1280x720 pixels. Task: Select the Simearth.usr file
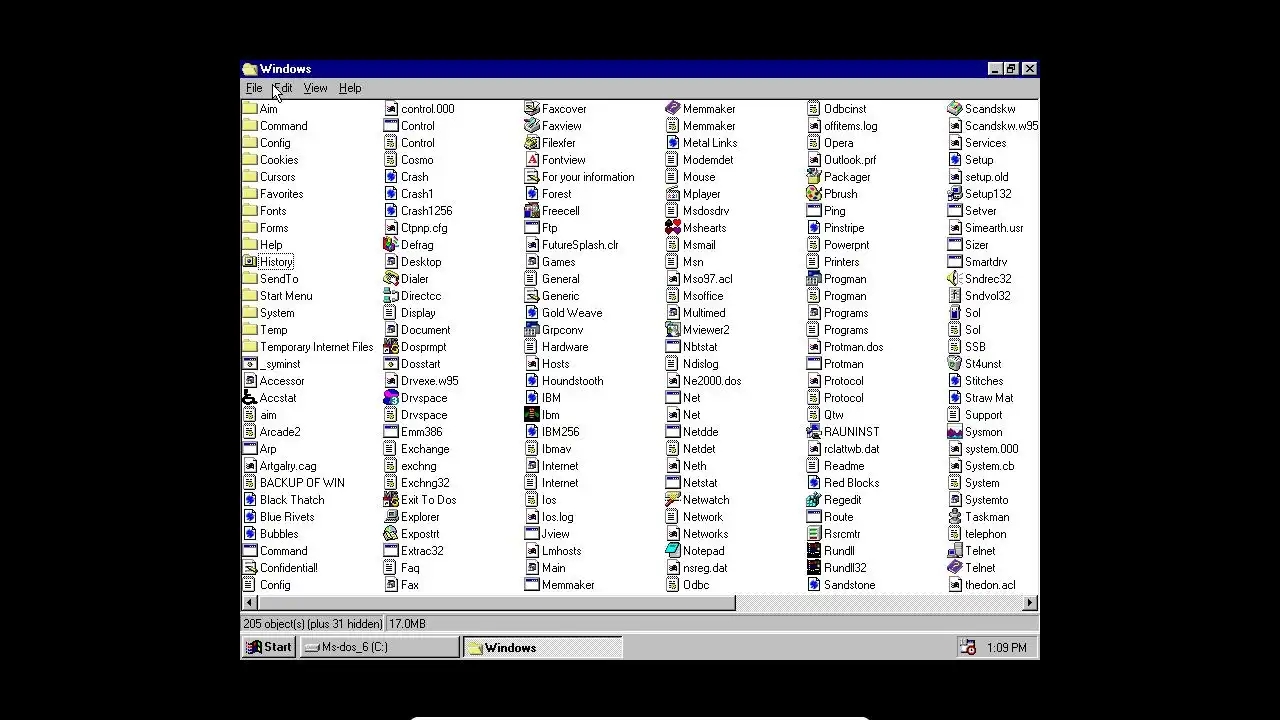[986, 228]
